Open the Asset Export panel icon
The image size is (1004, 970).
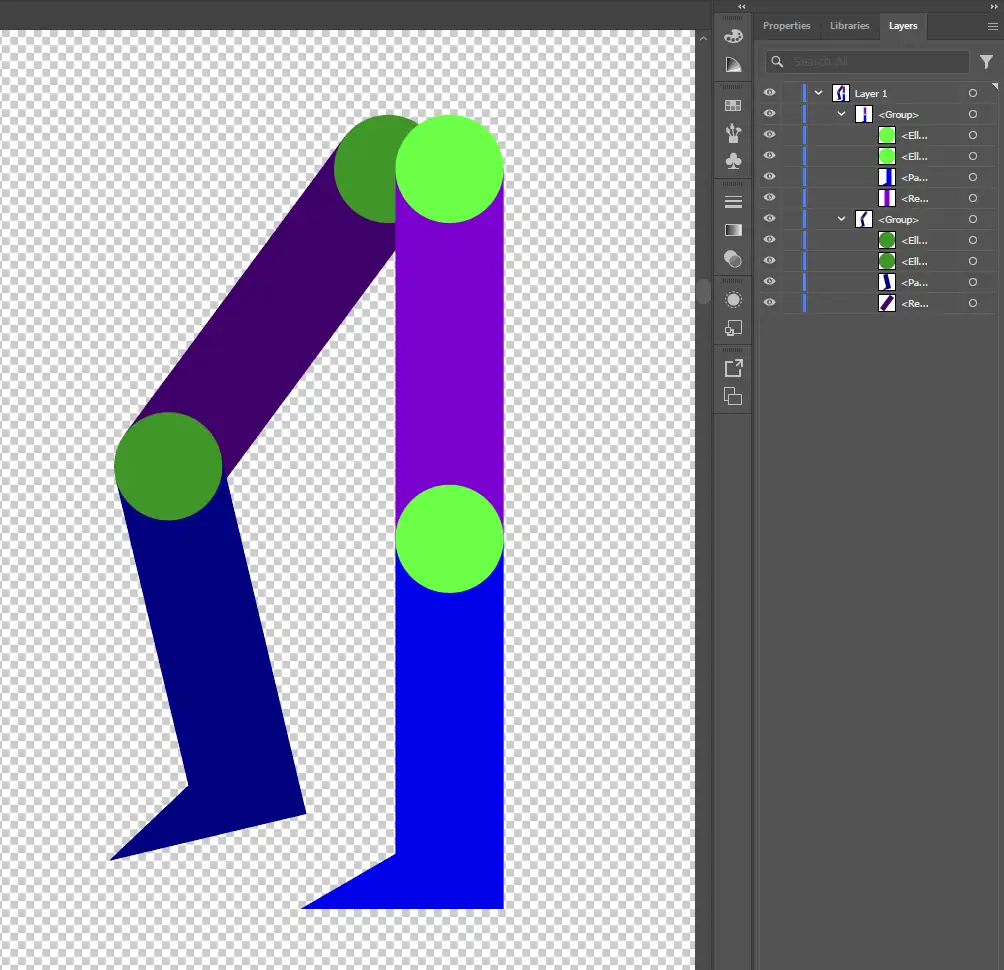pos(733,368)
